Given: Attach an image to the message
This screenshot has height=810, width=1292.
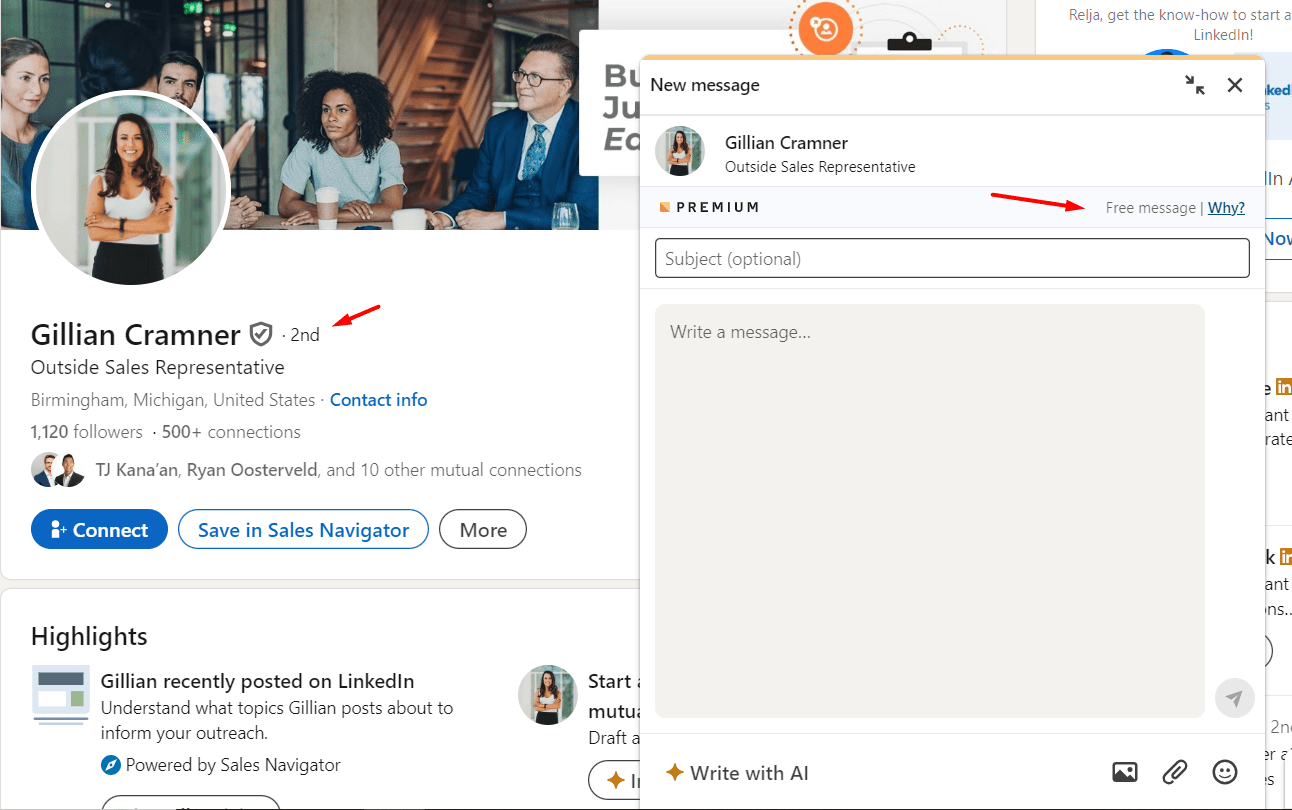Looking at the screenshot, I should click(1125, 772).
